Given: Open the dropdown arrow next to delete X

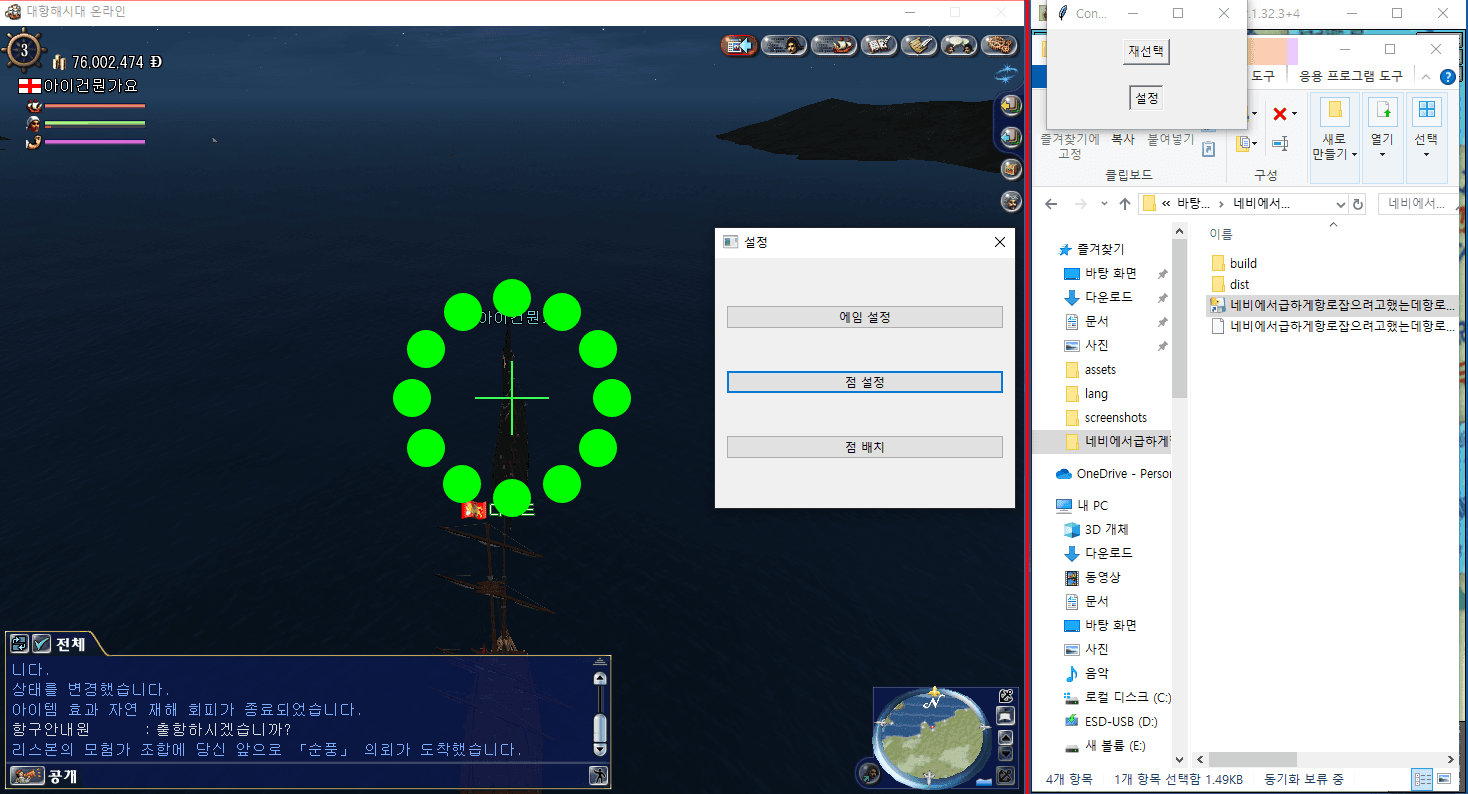Looking at the screenshot, I should pos(1295,114).
